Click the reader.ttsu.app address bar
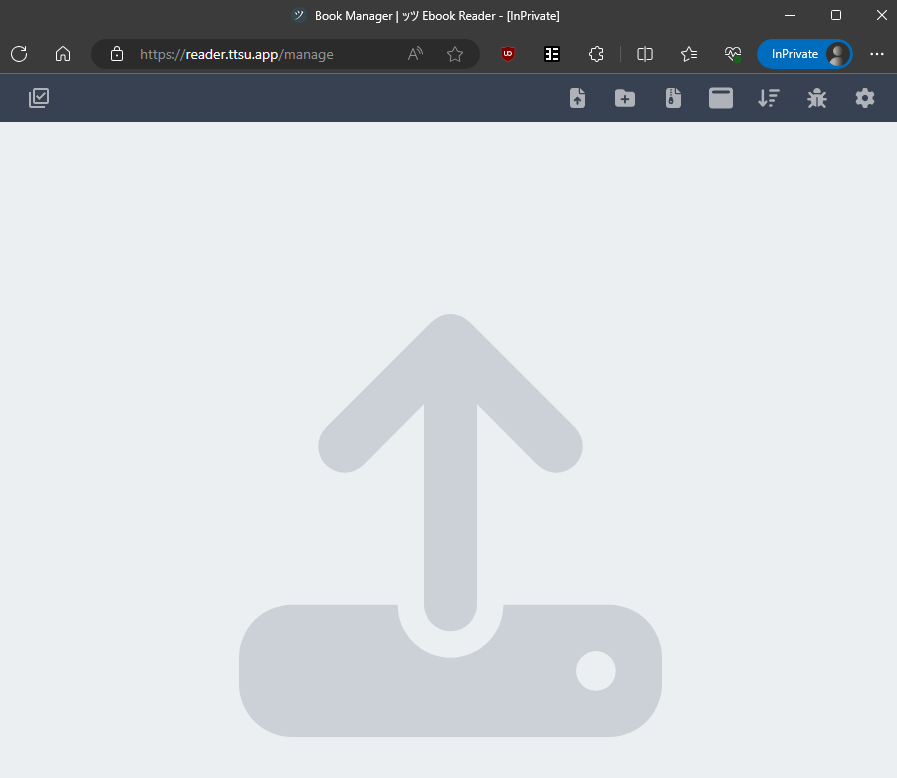 260,54
